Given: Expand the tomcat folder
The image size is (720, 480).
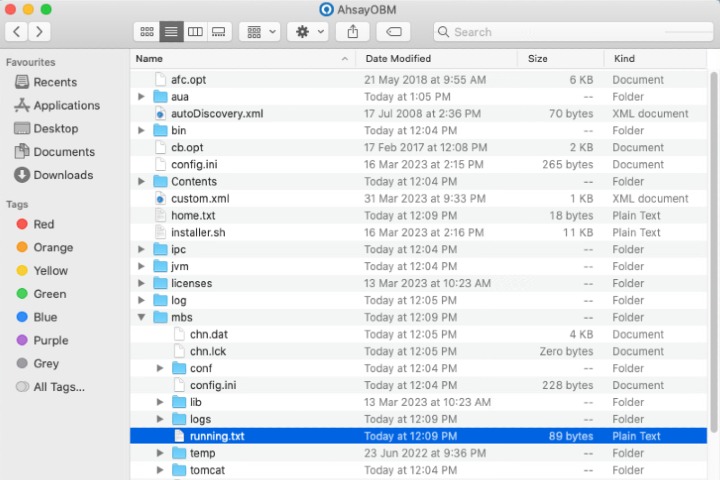Looking at the screenshot, I should pyautogui.click(x=160, y=471).
